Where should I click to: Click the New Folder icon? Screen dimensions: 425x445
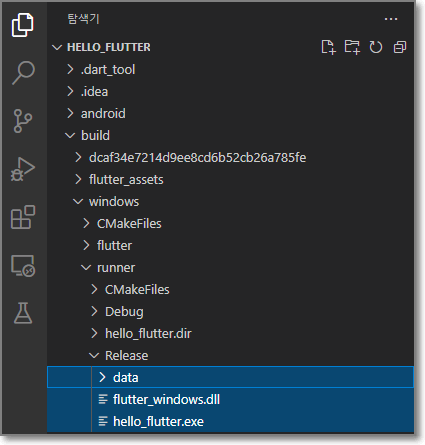(352, 47)
